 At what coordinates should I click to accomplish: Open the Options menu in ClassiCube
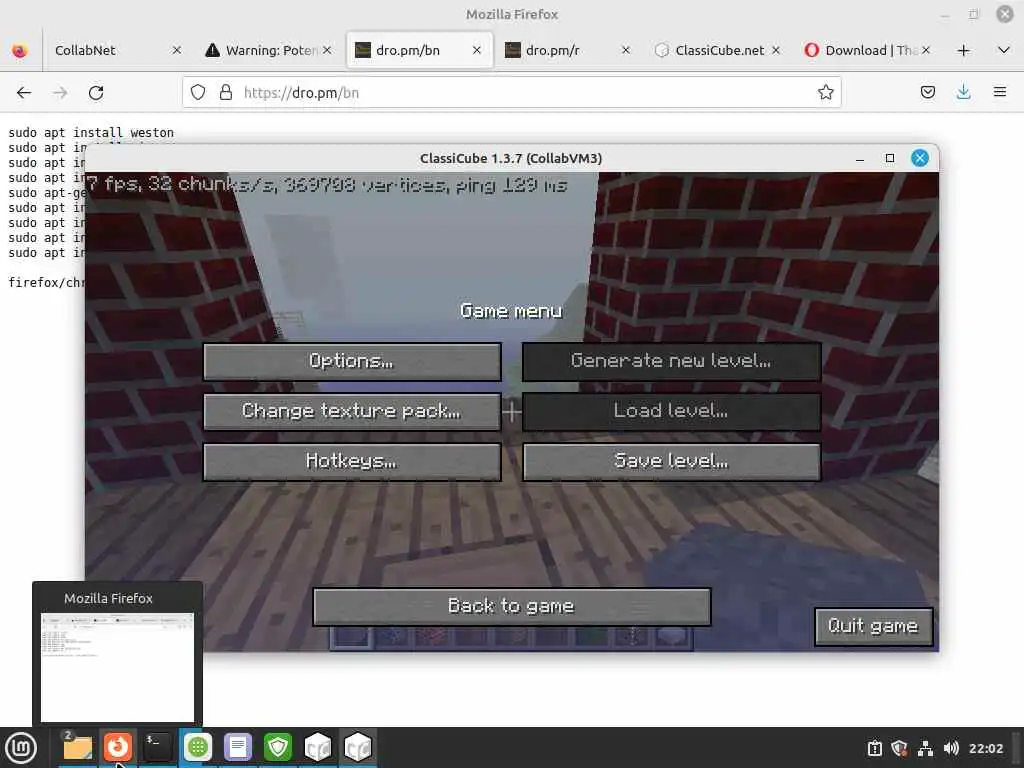point(352,361)
